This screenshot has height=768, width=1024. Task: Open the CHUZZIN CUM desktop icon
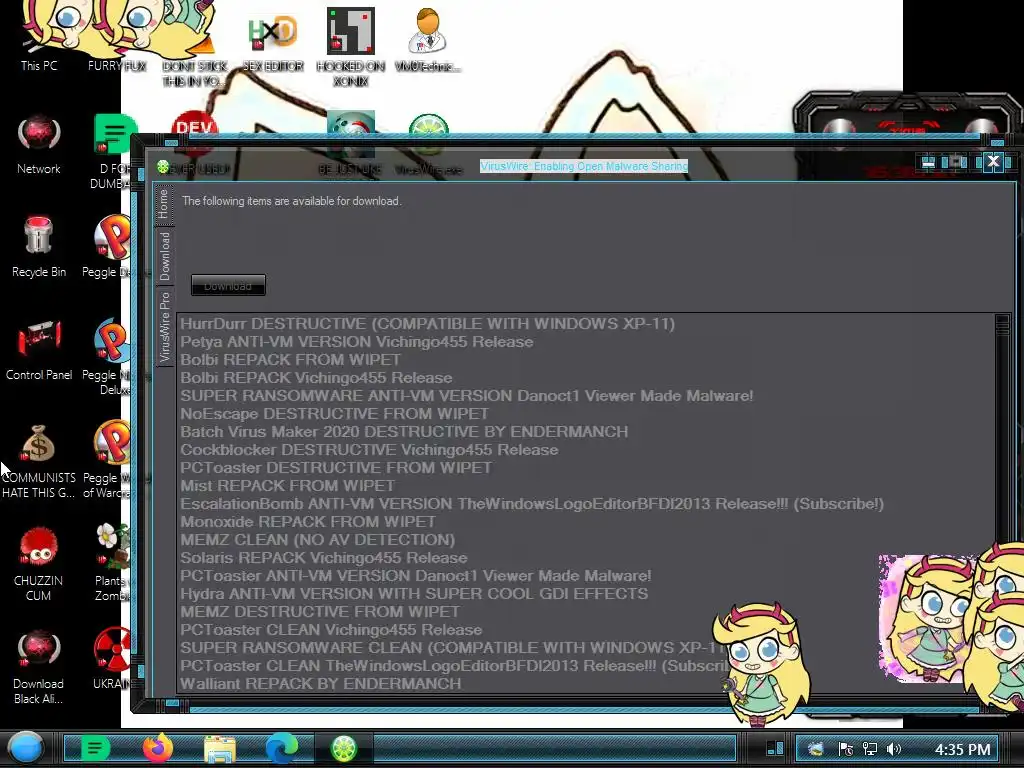click(39, 564)
